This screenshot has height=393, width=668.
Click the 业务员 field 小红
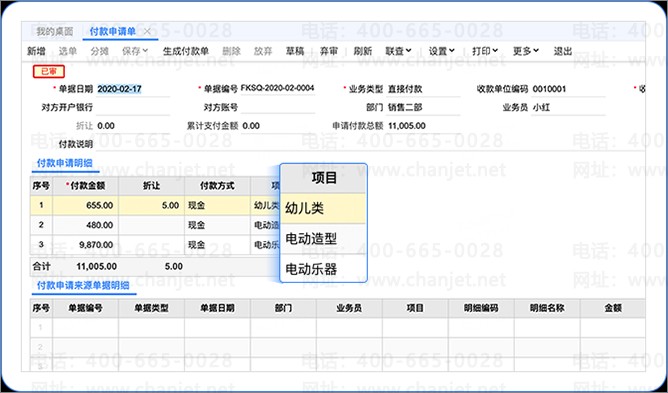tap(568, 107)
